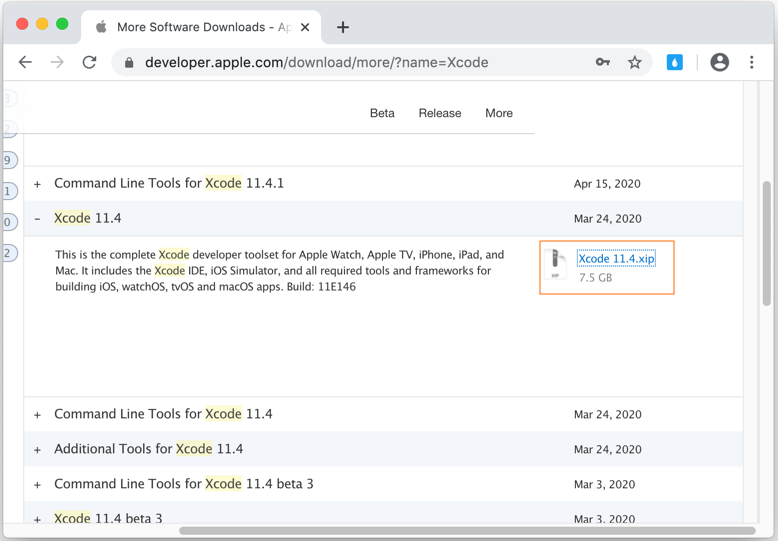
Task: Bookmark this page with the star
Action: [635, 62]
